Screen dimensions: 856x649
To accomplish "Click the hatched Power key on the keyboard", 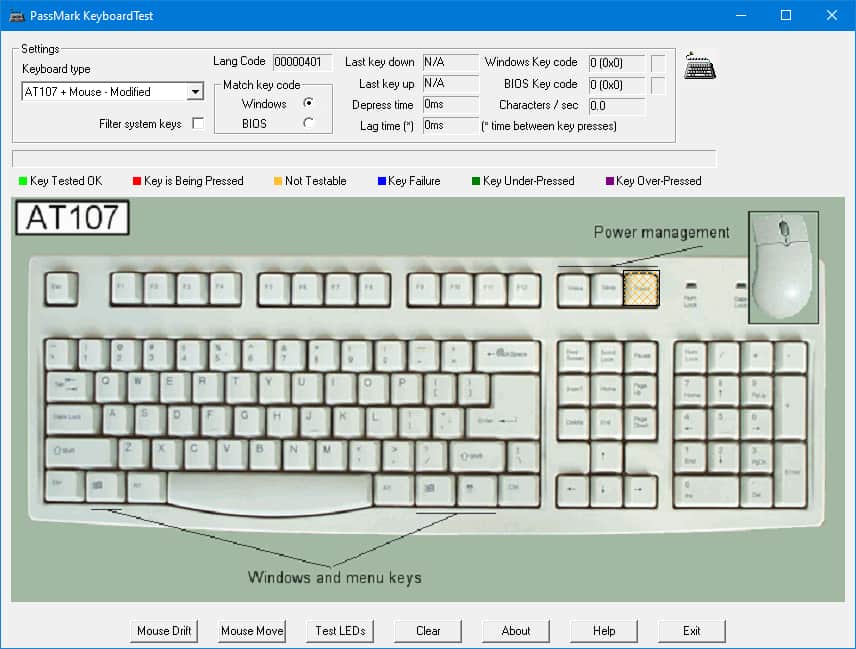I will (641, 288).
